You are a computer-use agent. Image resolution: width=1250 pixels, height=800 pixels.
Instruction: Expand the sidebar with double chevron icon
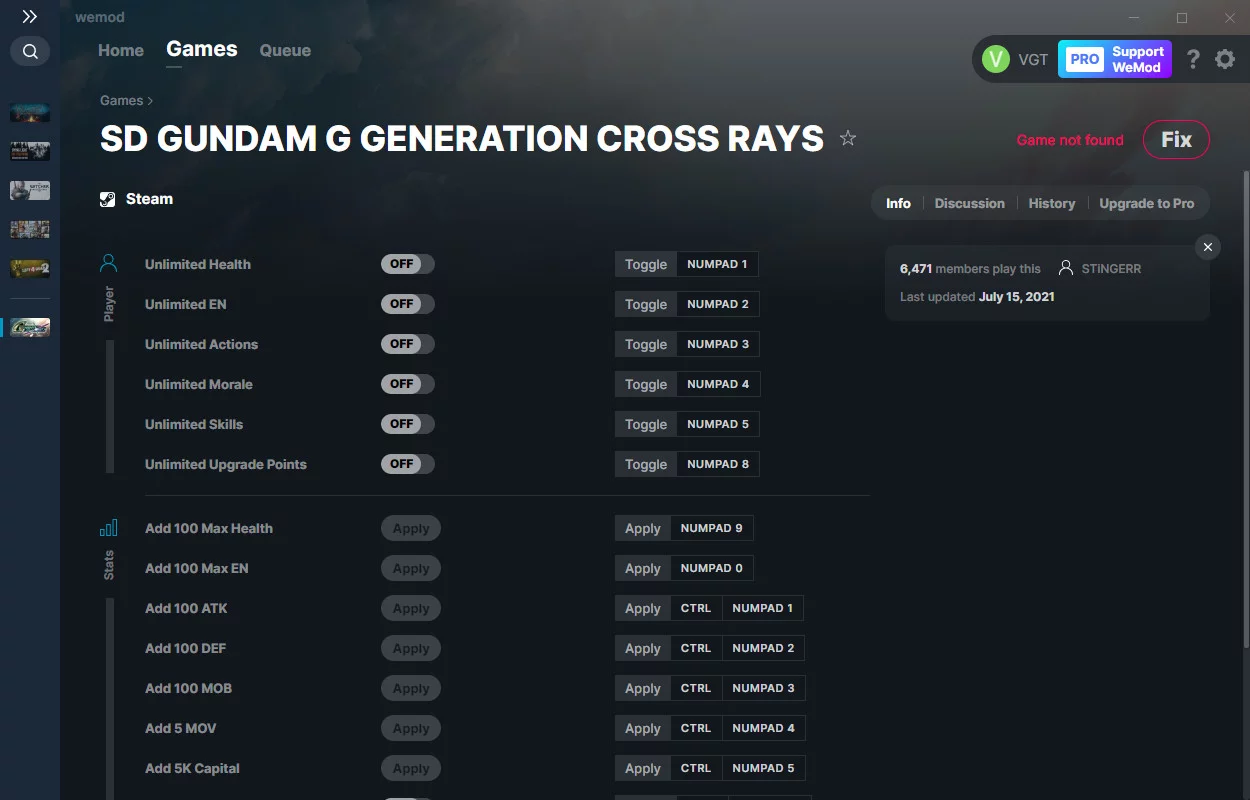(30, 17)
